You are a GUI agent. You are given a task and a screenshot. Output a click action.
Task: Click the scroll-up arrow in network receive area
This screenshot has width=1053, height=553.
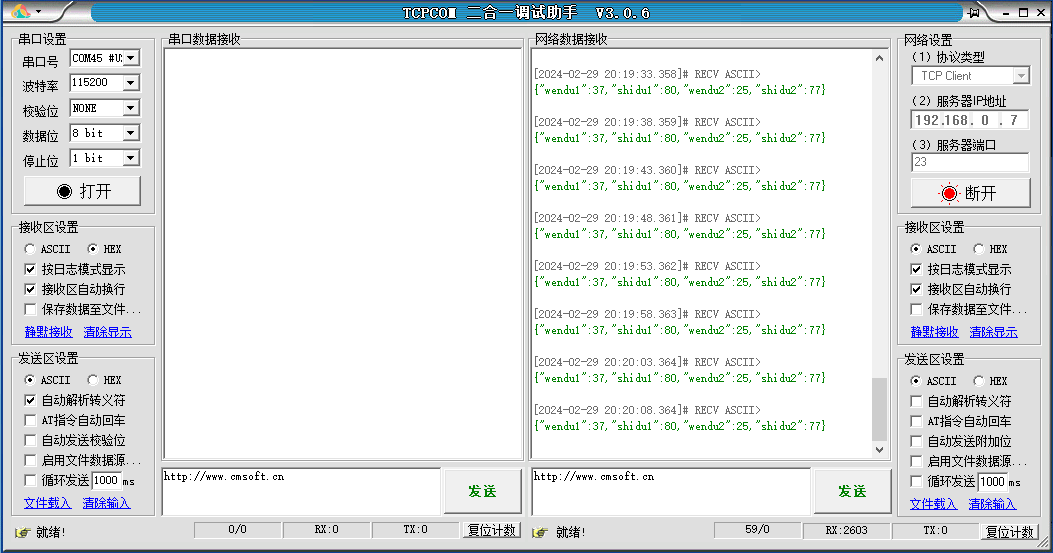click(x=879, y=58)
